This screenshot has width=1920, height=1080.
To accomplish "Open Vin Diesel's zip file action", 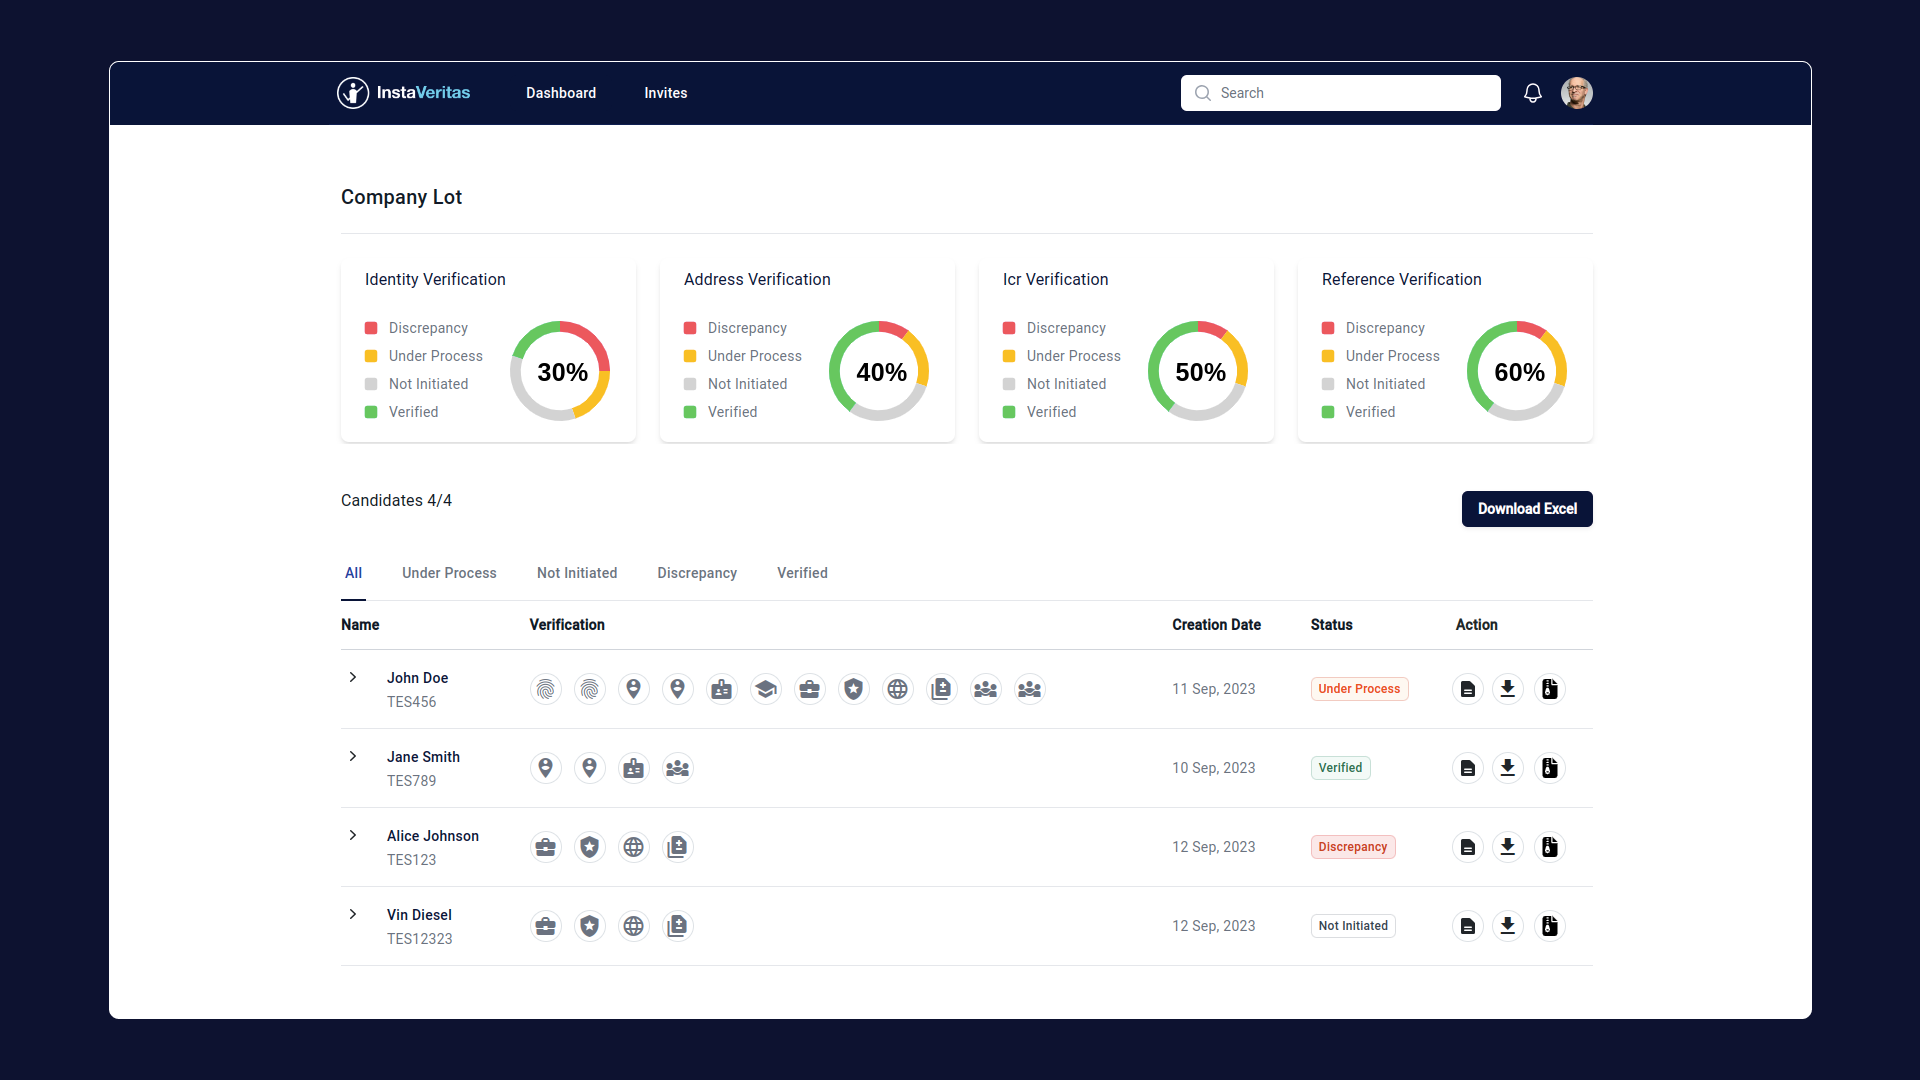I will [1550, 926].
